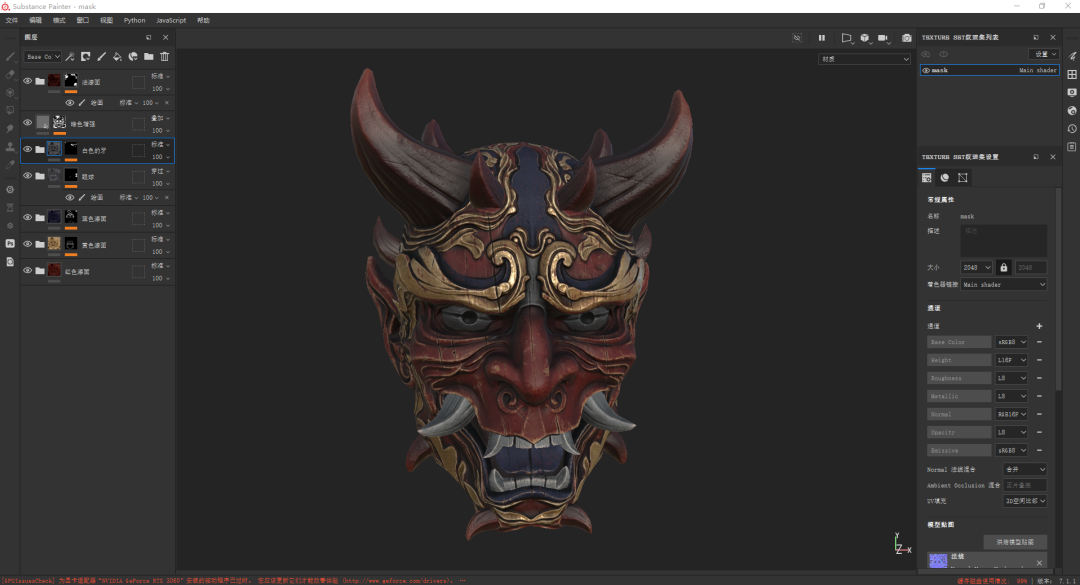Open the RGB16F format dropdown for Normal

[1012, 414]
